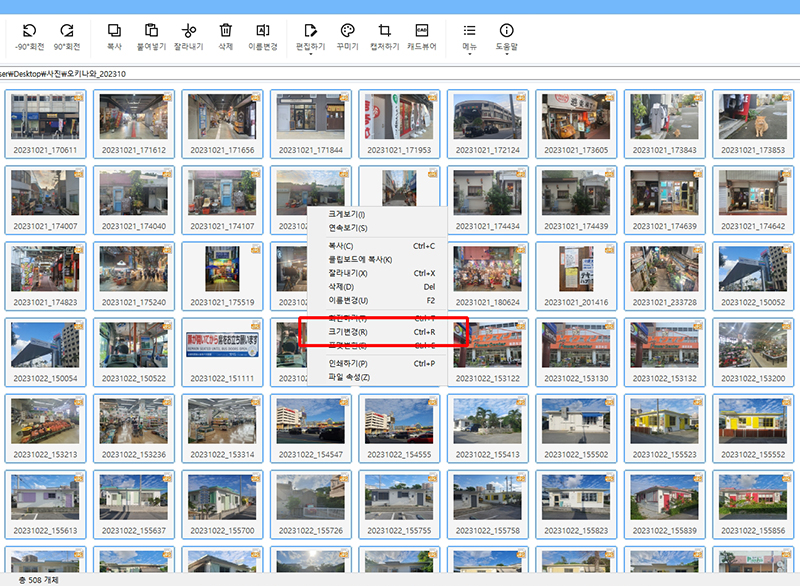The width and height of the screenshot is (800, 586).
Task: Select 복사(C) Ctrl+C in context menu
Action: click(378, 246)
